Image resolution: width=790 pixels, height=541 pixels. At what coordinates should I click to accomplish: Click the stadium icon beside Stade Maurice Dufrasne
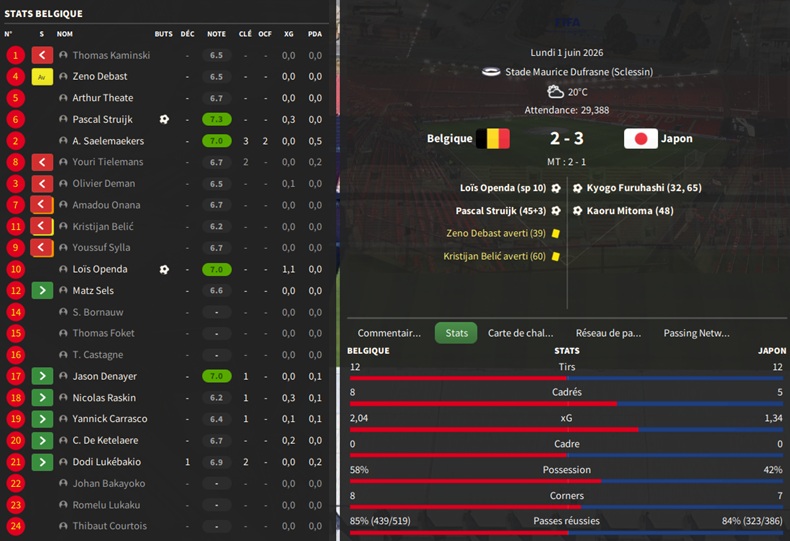[490, 72]
